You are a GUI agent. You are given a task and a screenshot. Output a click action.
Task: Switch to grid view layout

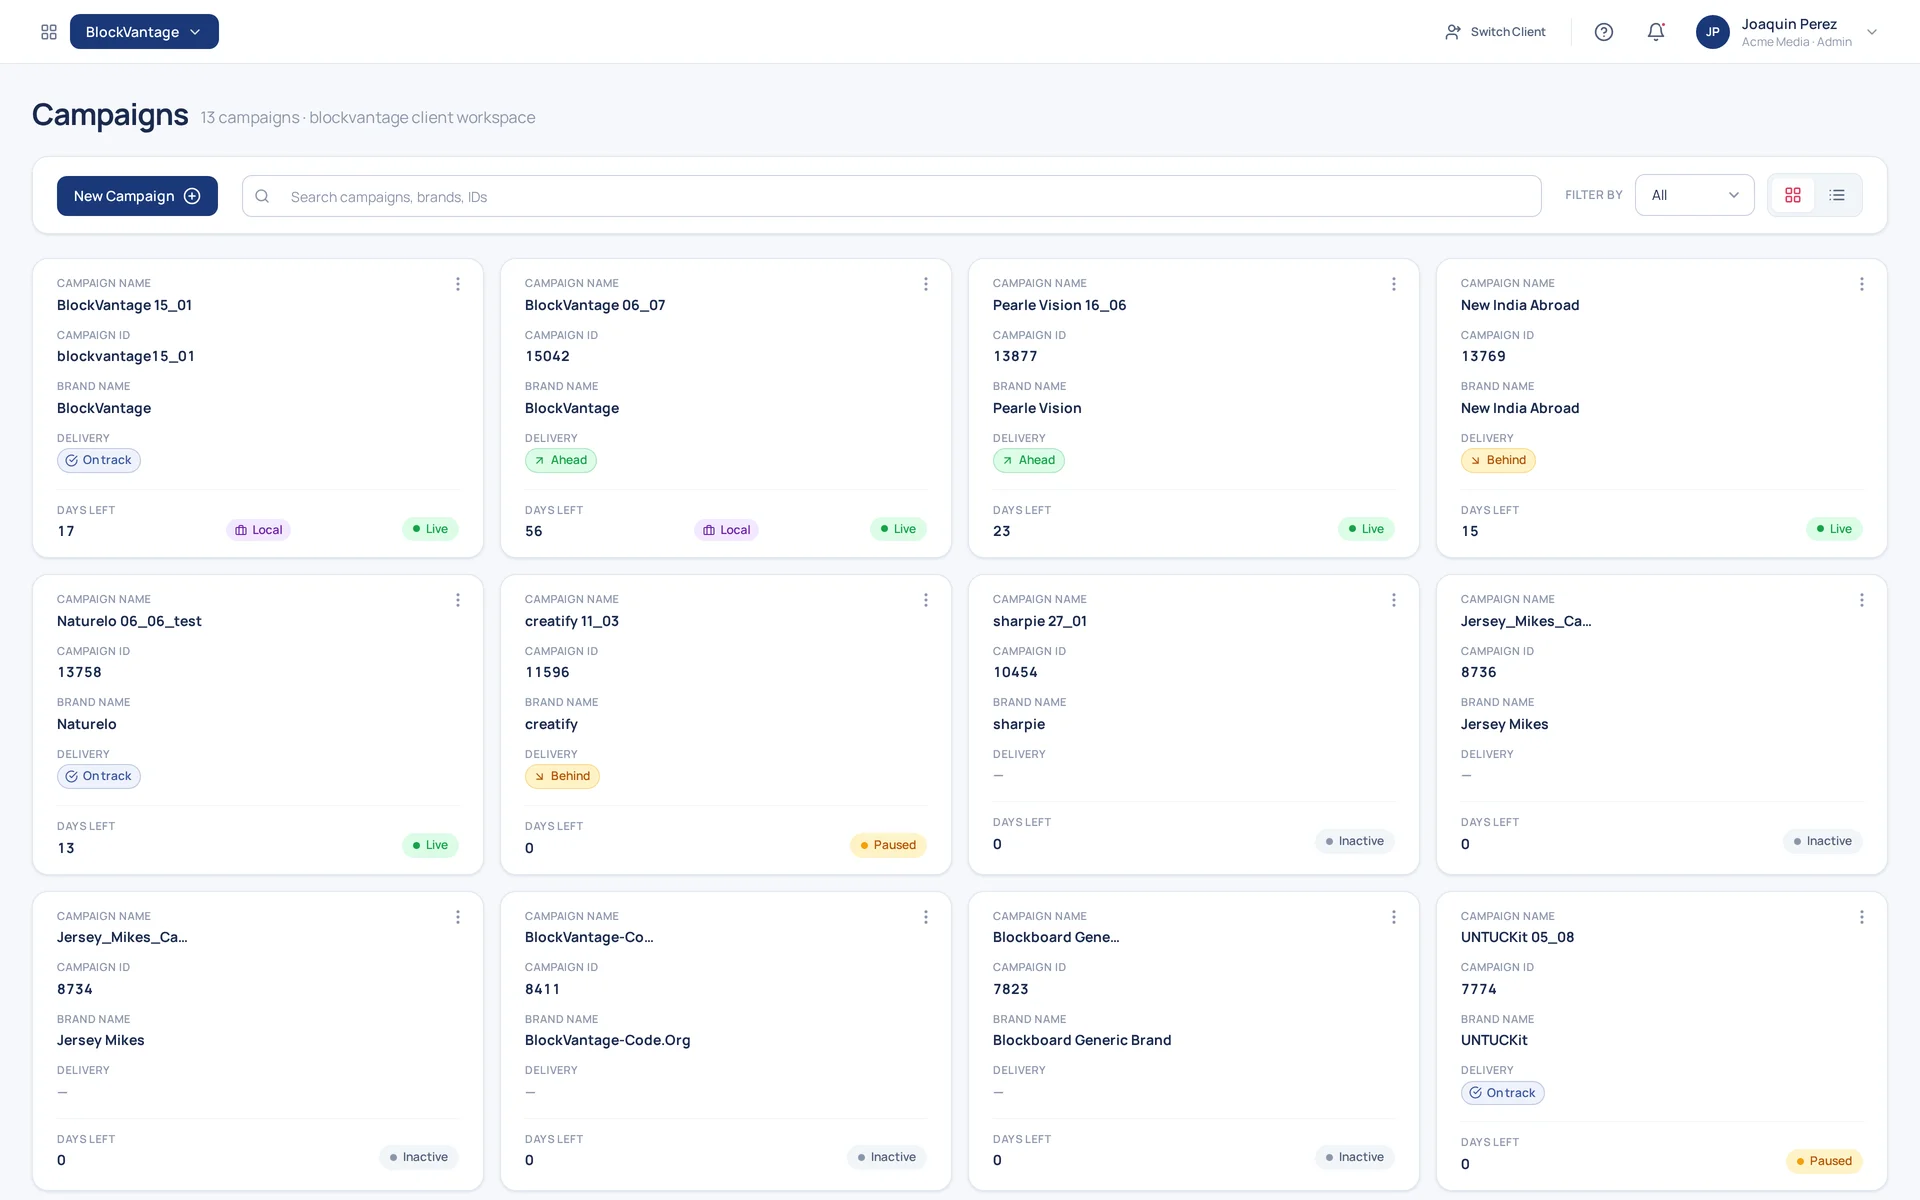1793,195
